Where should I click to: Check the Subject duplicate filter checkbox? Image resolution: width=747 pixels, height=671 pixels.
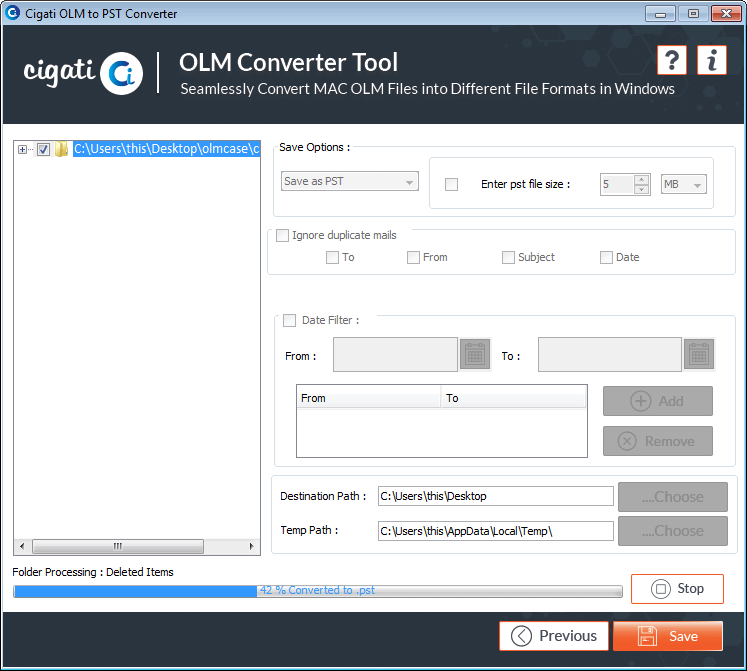pos(508,257)
